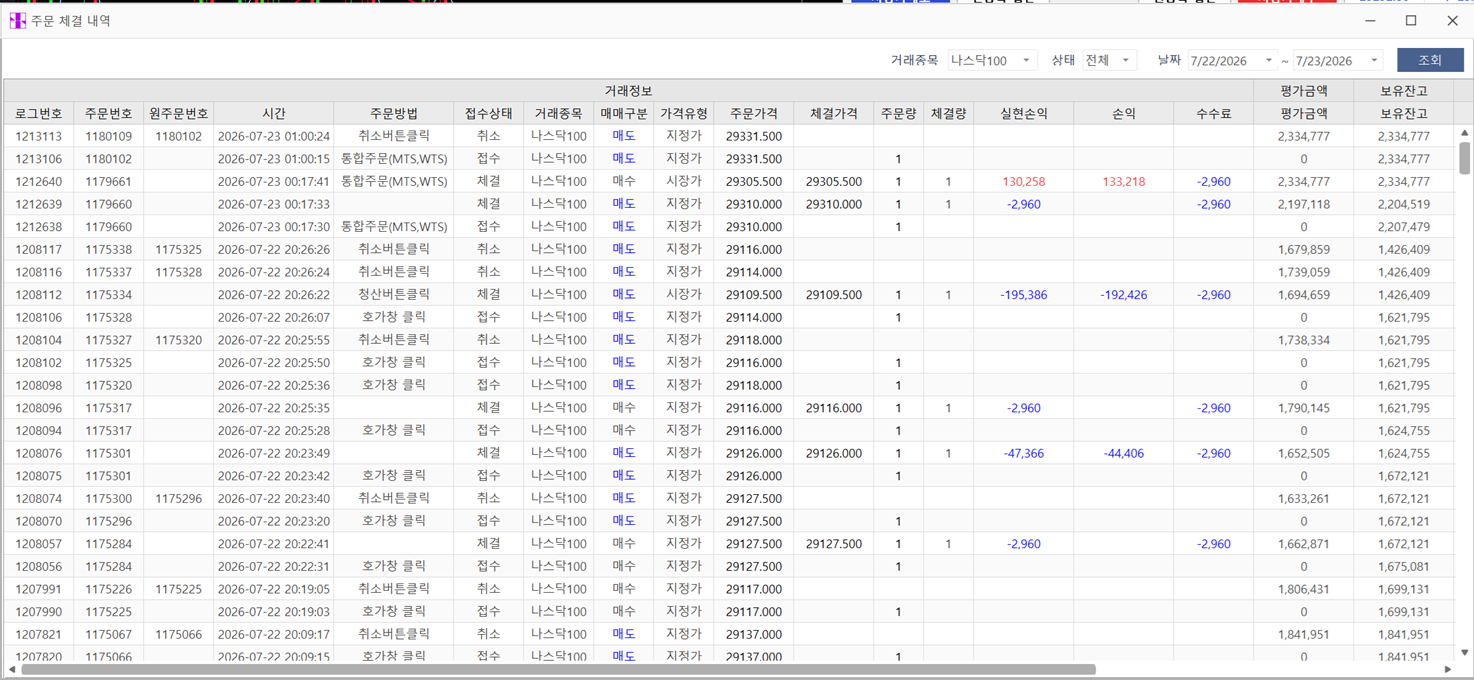Click horizontal scrollbar right arrow
This screenshot has height=680, width=1474.
pyautogui.click(x=1447, y=669)
